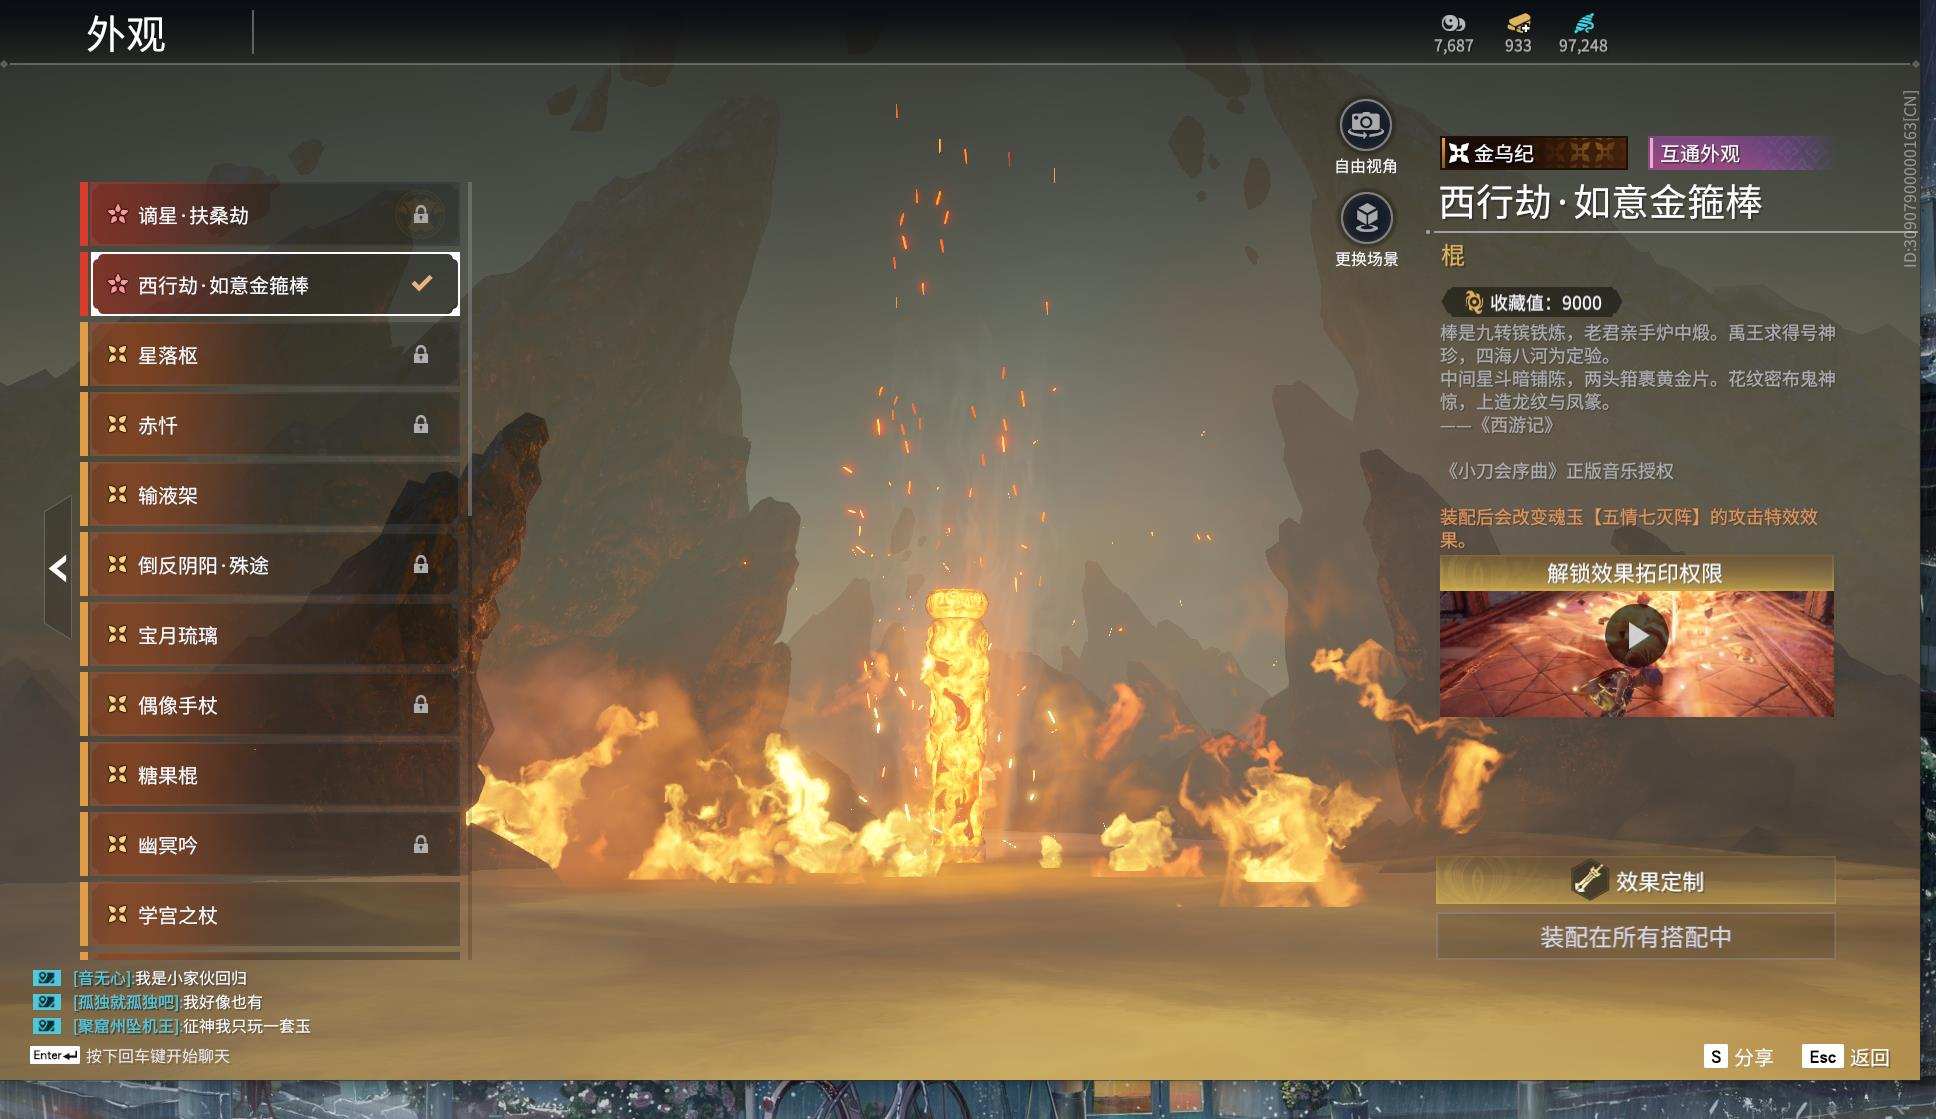Click the flower rarity icon of 谪星·扶桑劫
Viewport: 1936px width, 1119px height.
pos(118,215)
